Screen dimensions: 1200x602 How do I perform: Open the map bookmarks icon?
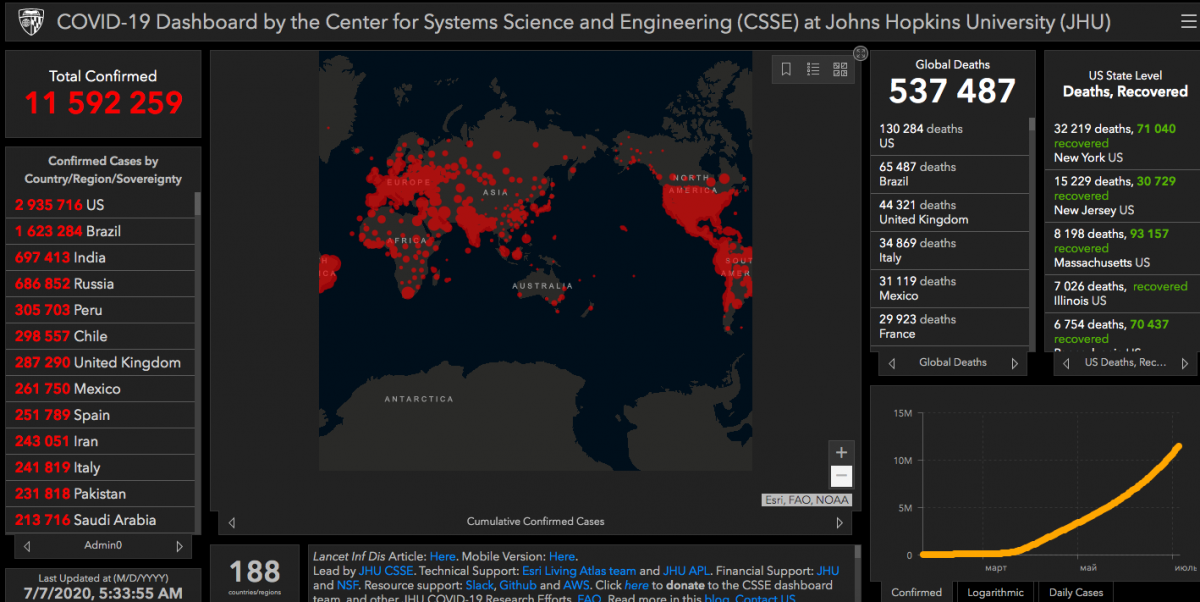tap(786, 69)
